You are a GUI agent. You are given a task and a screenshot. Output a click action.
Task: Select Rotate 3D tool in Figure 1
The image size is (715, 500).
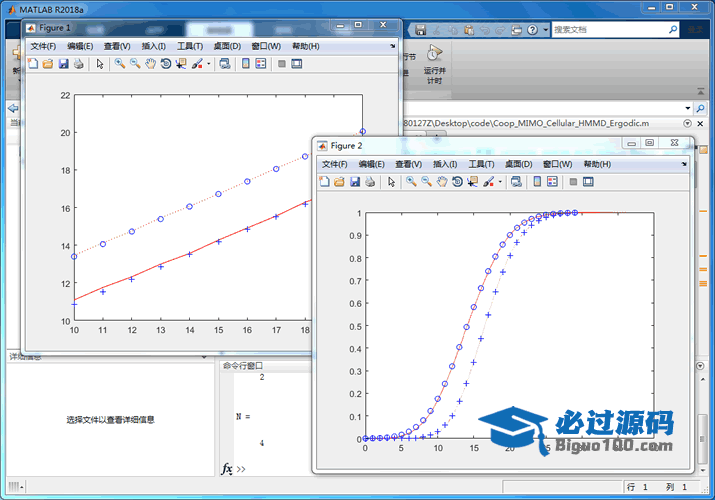pyautogui.click(x=166, y=64)
